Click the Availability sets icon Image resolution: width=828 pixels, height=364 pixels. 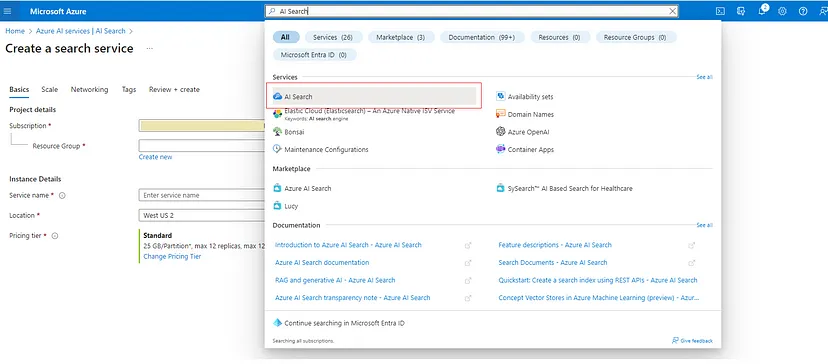coord(501,97)
